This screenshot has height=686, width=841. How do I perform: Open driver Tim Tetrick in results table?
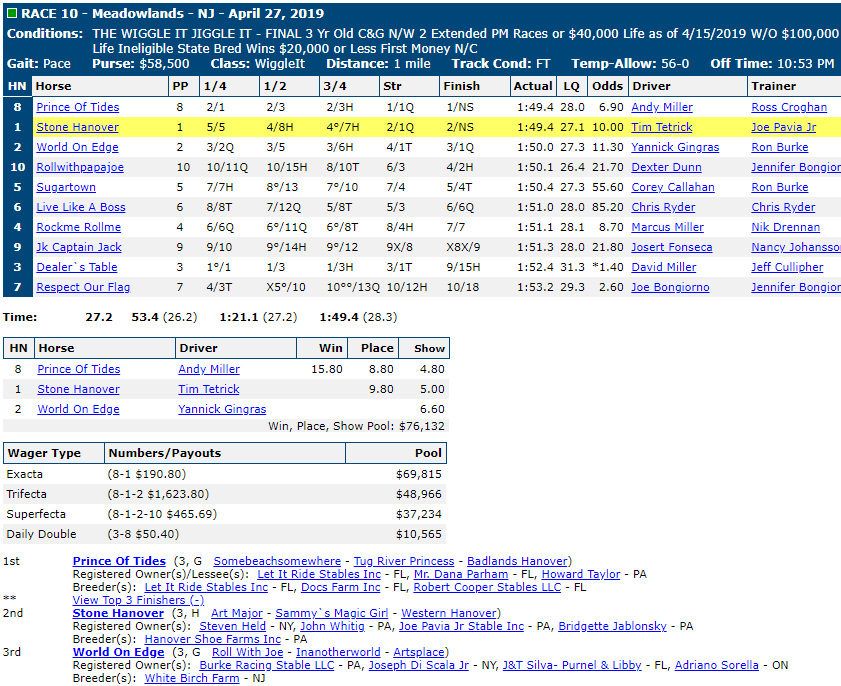click(662, 127)
